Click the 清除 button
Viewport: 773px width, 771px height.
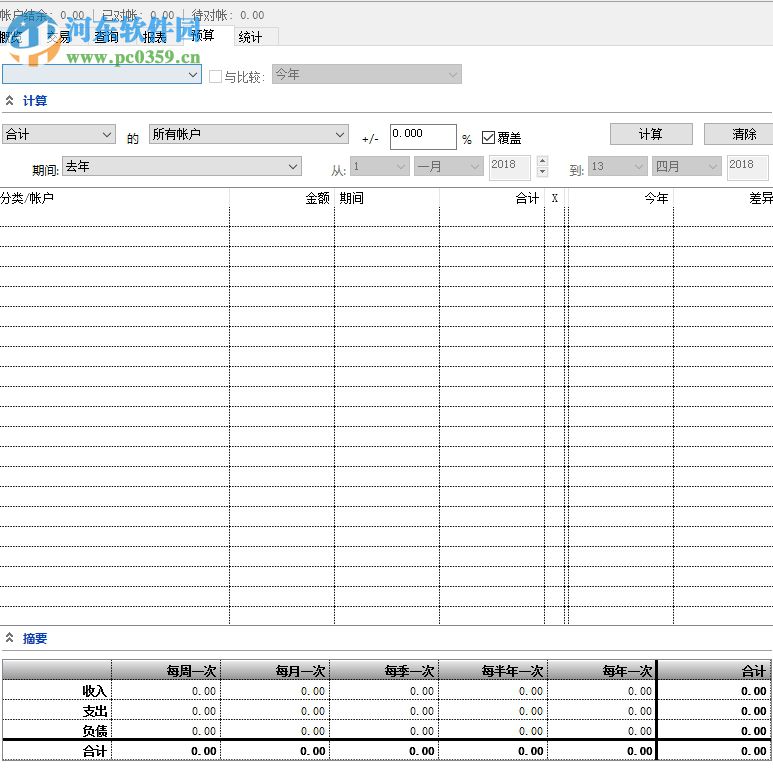(740, 134)
